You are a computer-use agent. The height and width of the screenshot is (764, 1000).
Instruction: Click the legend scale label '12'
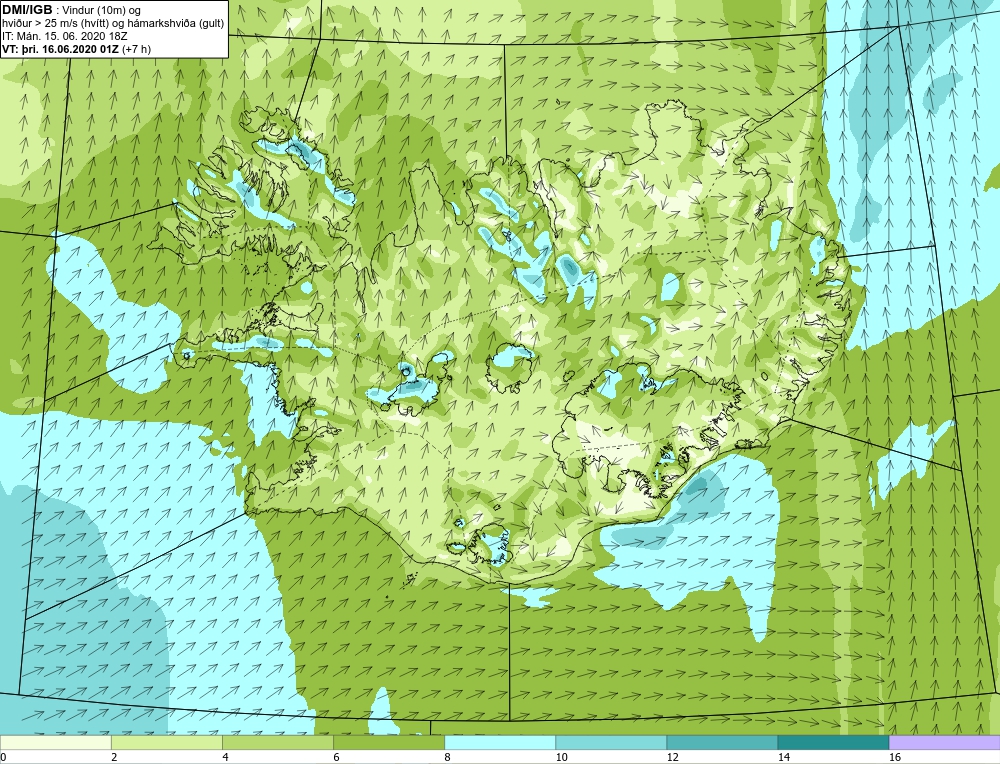coord(672,757)
